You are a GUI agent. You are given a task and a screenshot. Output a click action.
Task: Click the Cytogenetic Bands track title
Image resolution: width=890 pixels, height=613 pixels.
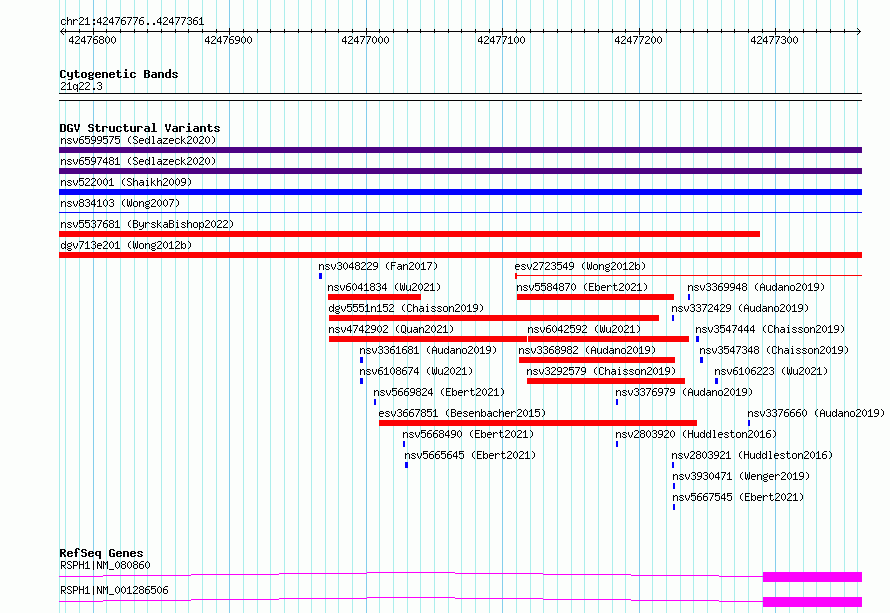tap(118, 74)
